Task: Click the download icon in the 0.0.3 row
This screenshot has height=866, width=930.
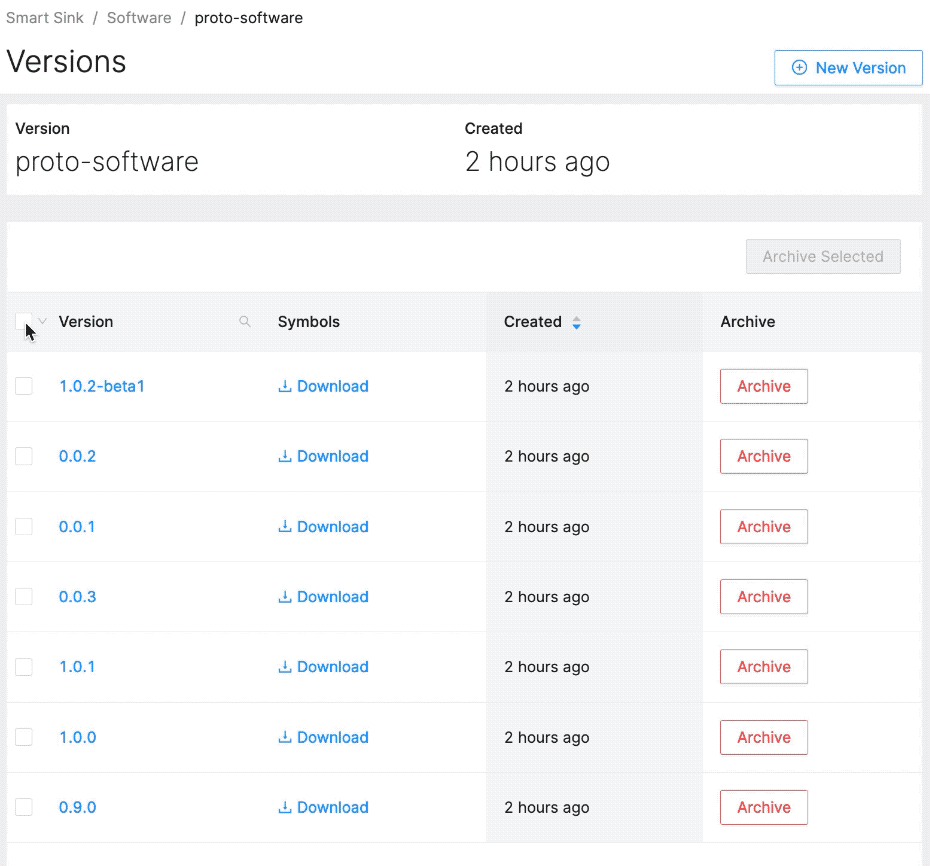Action: point(285,597)
